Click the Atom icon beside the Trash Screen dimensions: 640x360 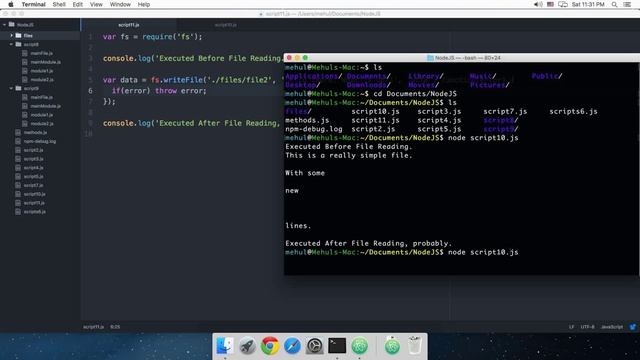pyautogui.click(x=392, y=346)
